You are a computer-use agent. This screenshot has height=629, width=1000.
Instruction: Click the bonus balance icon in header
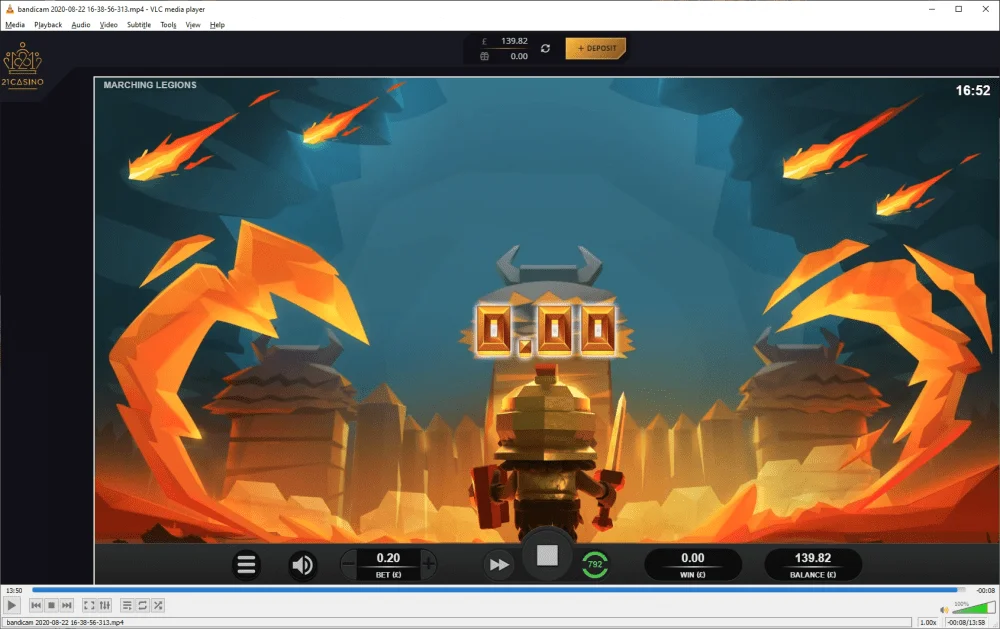[485, 56]
